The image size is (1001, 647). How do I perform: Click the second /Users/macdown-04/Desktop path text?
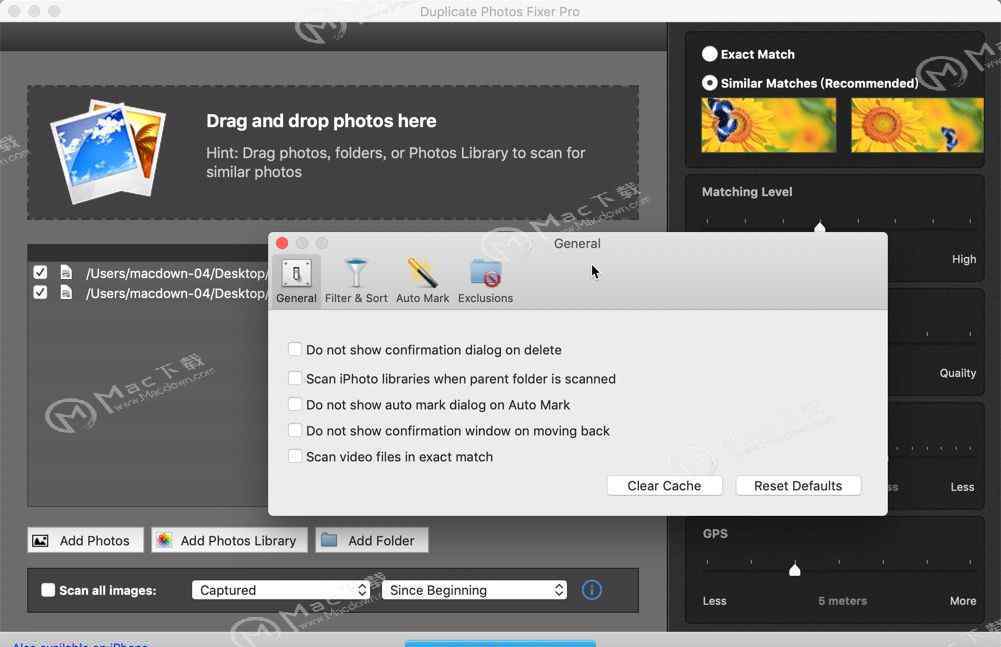coord(176,293)
